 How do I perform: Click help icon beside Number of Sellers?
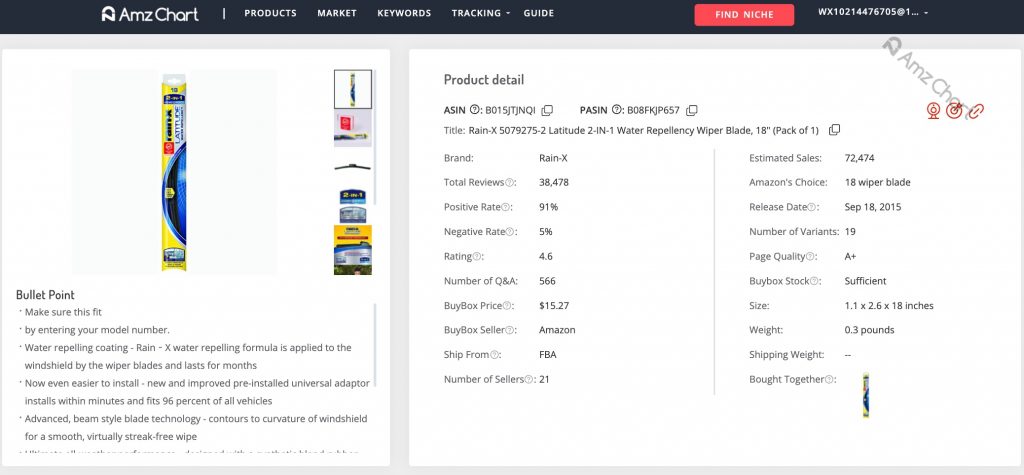coord(528,380)
